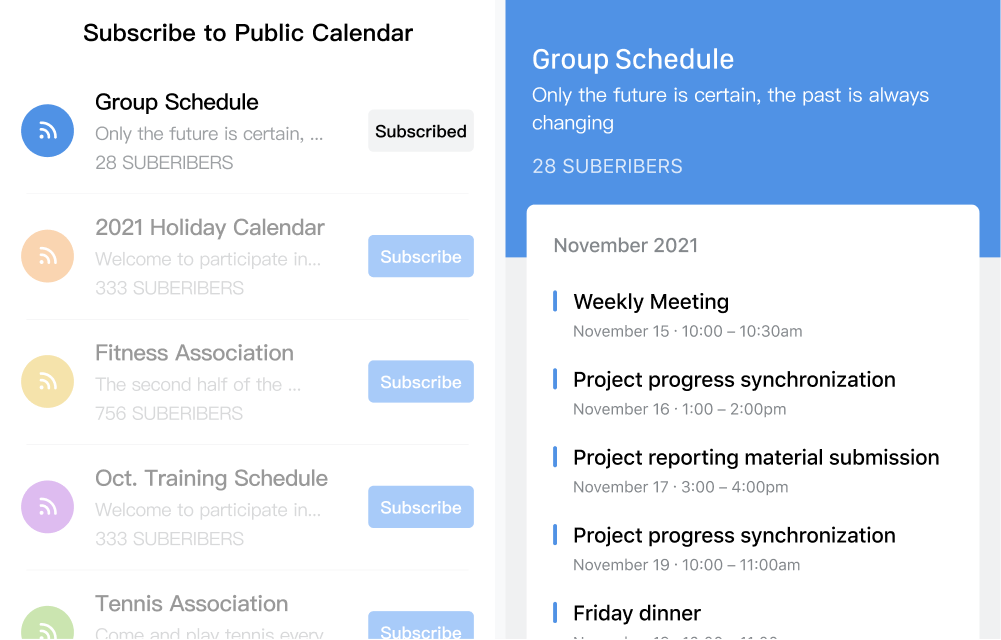Subscribe to the Tennis Association calendar
The image size is (1001, 640).
(x=421, y=626)
